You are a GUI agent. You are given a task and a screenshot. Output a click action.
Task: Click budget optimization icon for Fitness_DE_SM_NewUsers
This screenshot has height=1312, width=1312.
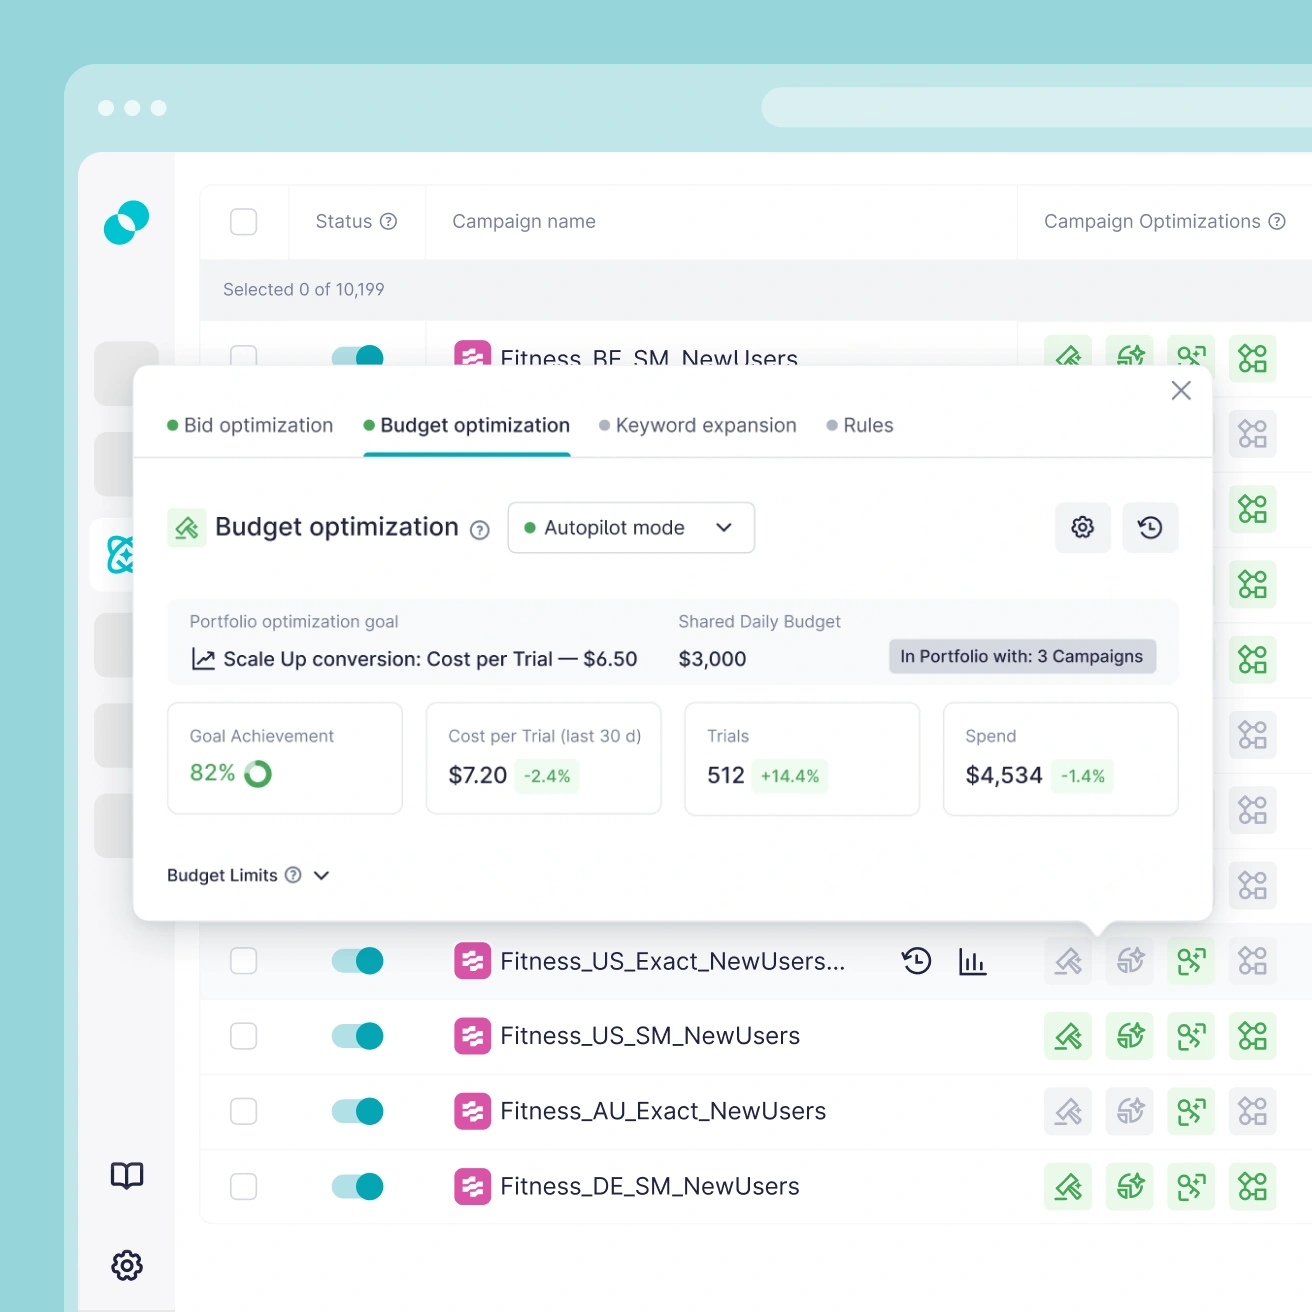point(1130,1186)
